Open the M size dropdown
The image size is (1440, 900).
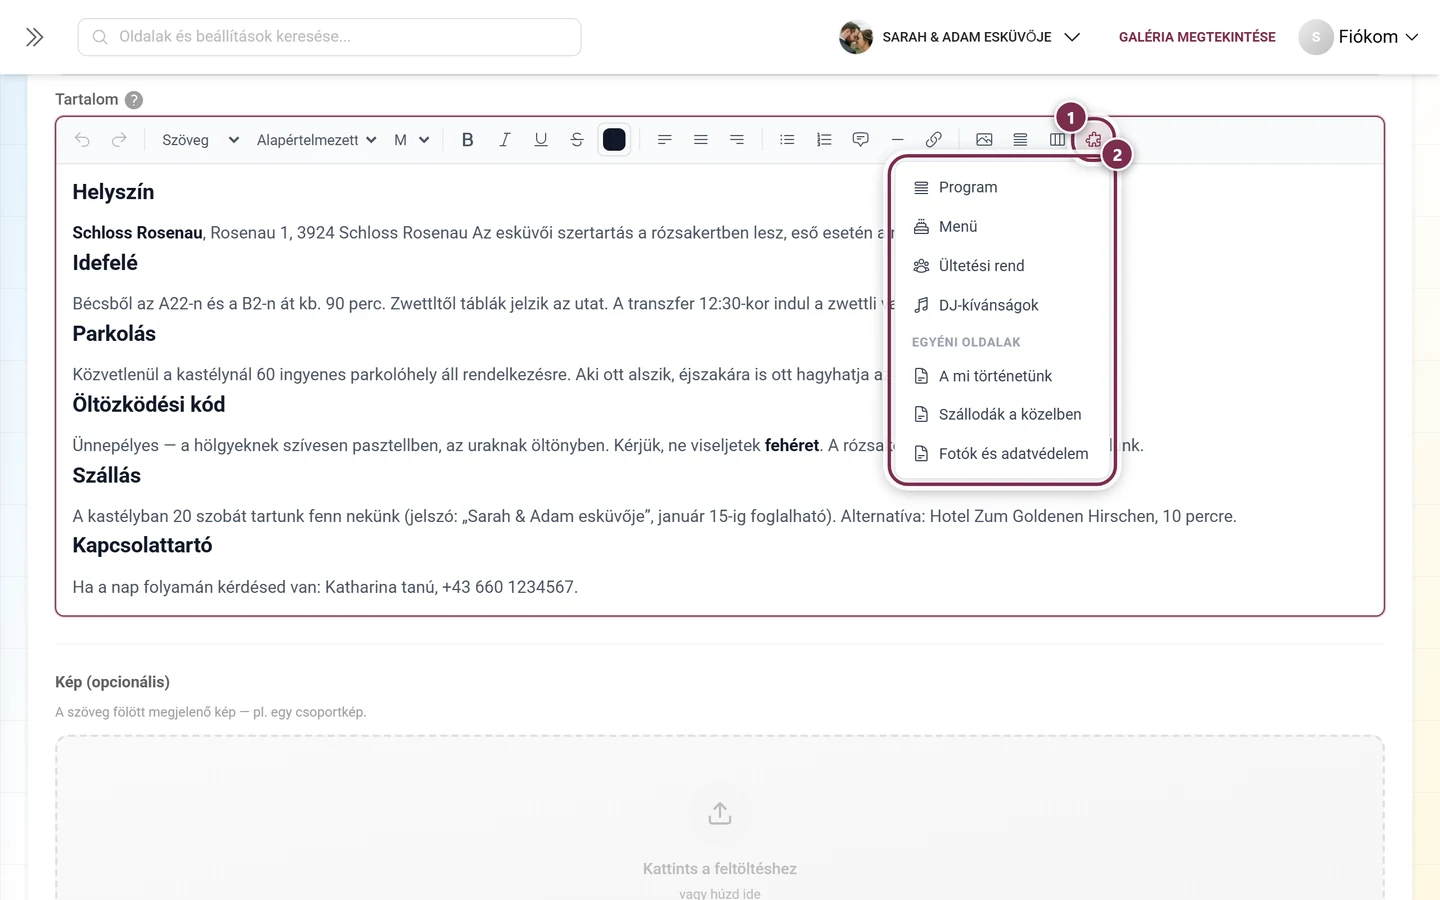411,140
